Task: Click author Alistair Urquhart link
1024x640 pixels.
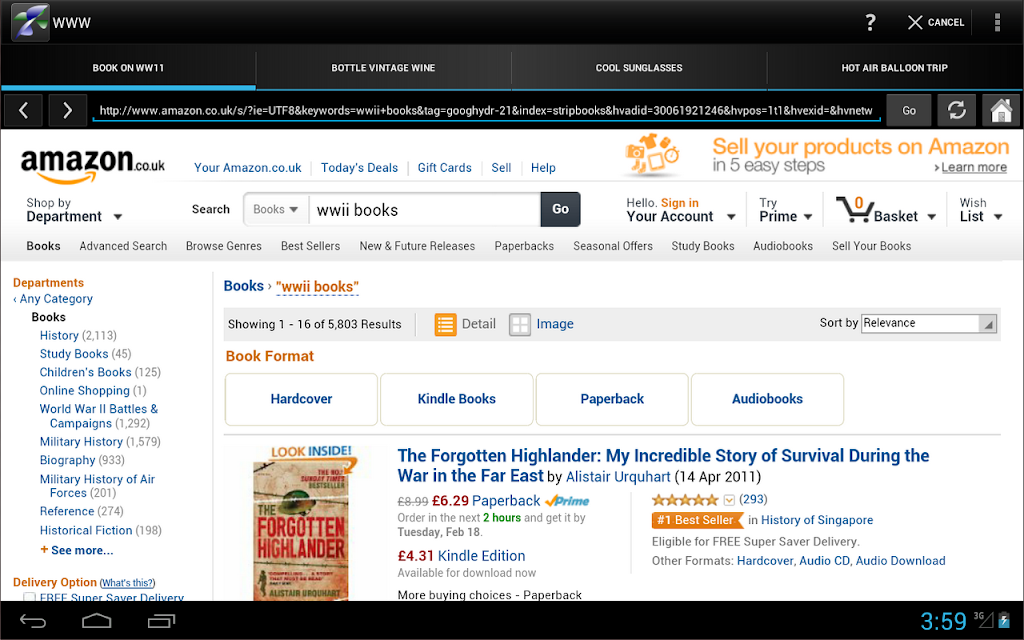Action: pos(618,477)
